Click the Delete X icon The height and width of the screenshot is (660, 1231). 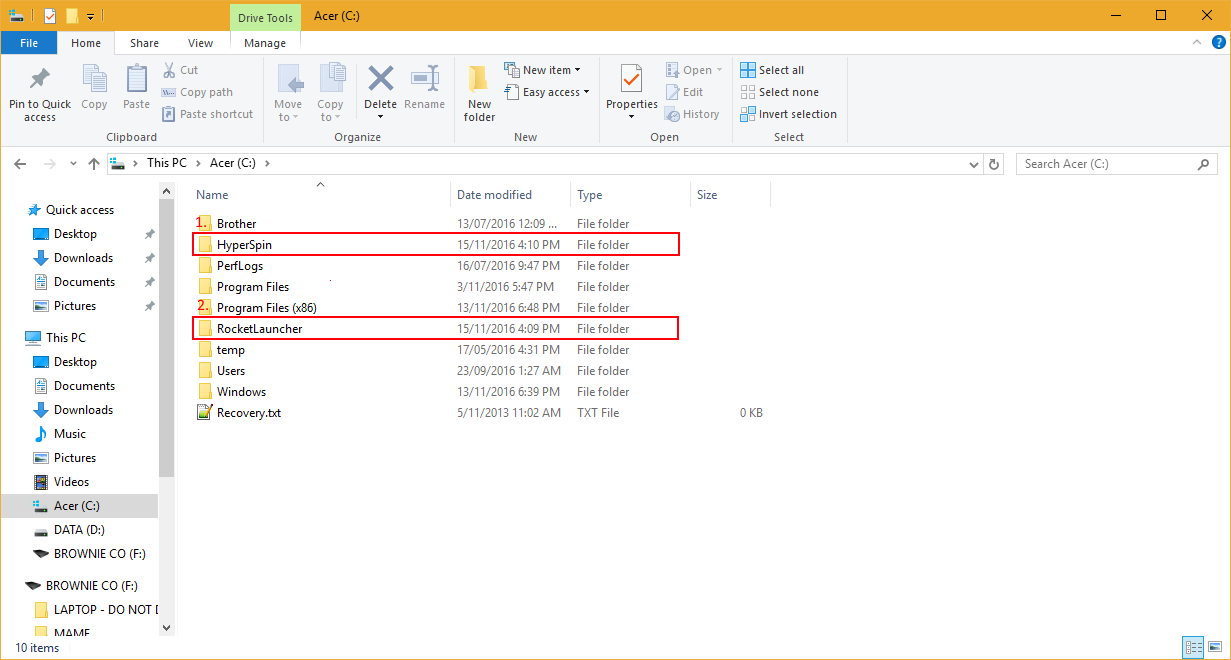pos(380,79)
